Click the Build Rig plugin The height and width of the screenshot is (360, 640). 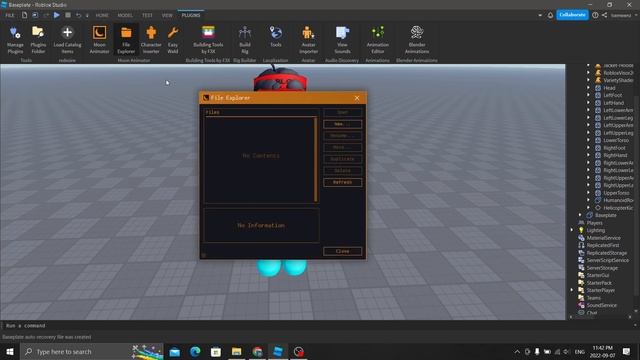click(245, 40)
